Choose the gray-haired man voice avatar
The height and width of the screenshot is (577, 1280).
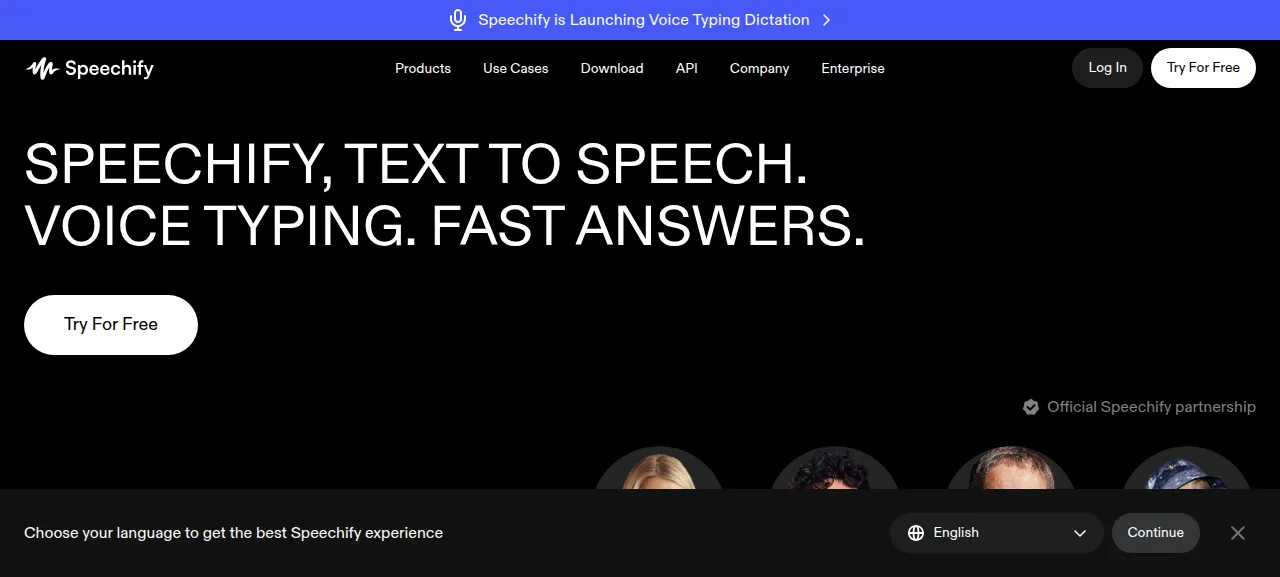[1010, 468]
